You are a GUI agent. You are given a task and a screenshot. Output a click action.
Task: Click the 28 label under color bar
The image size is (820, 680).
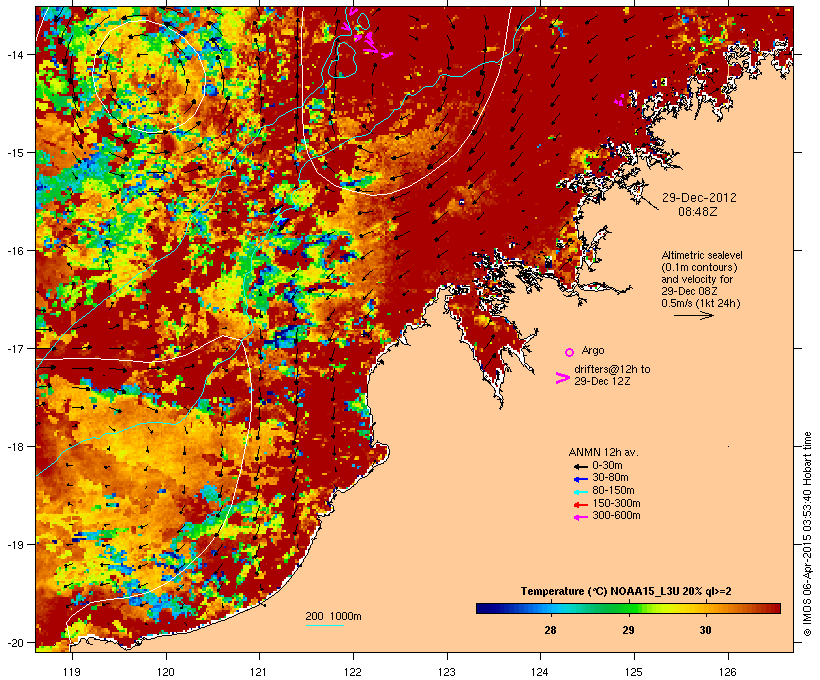coord(550,630)
